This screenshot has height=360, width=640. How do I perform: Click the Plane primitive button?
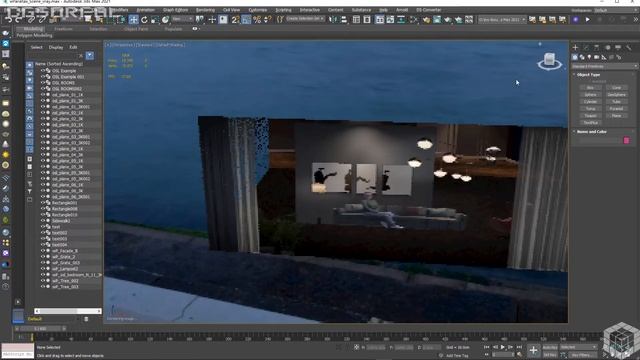[x=616, y=116]
